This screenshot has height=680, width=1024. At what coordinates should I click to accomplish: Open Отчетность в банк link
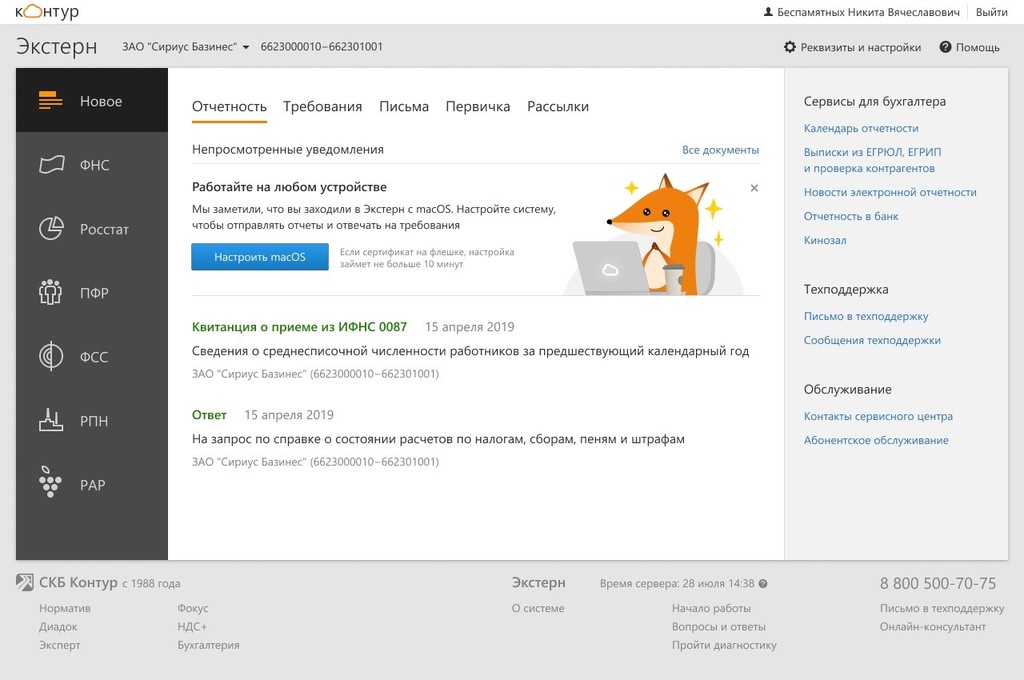coord(851,216)
